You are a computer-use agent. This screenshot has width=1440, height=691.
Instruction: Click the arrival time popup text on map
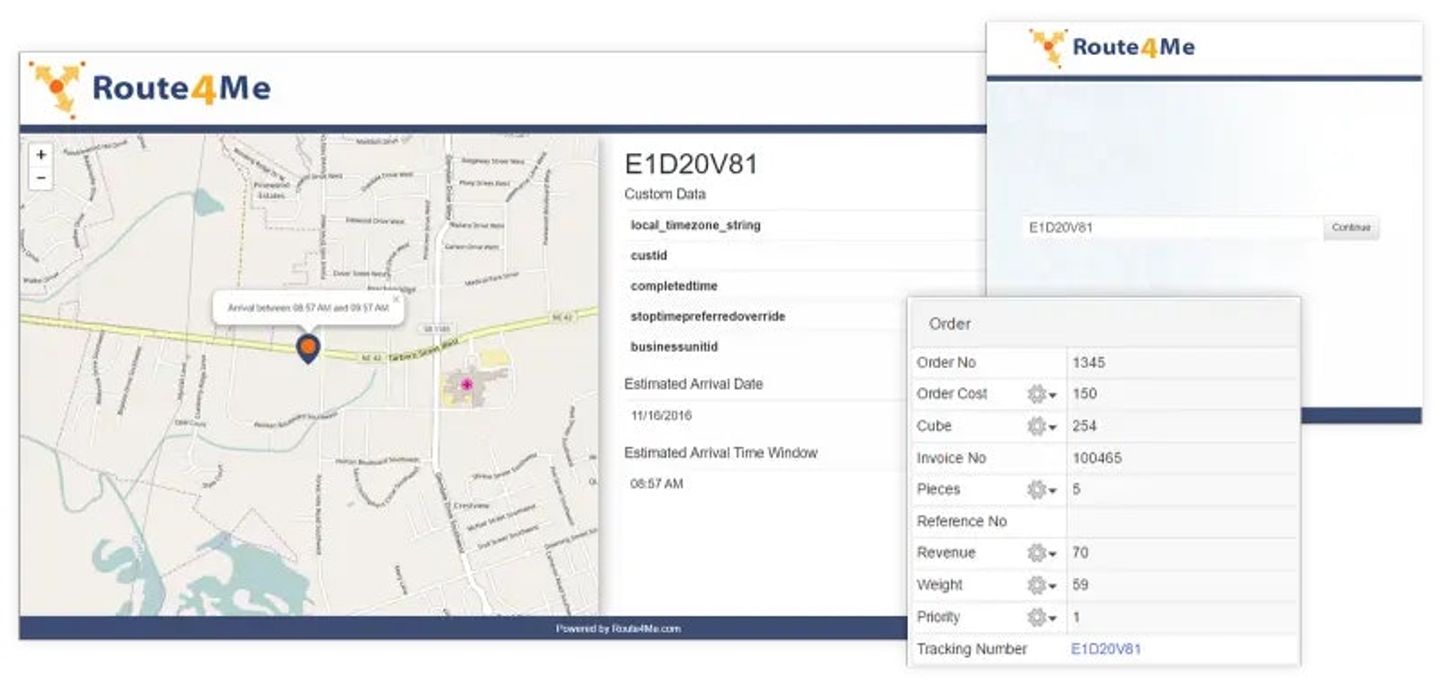tap(308, 308)
